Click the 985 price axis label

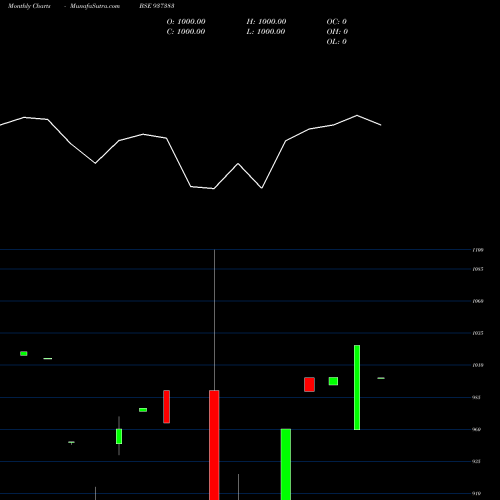coord(477,397)
